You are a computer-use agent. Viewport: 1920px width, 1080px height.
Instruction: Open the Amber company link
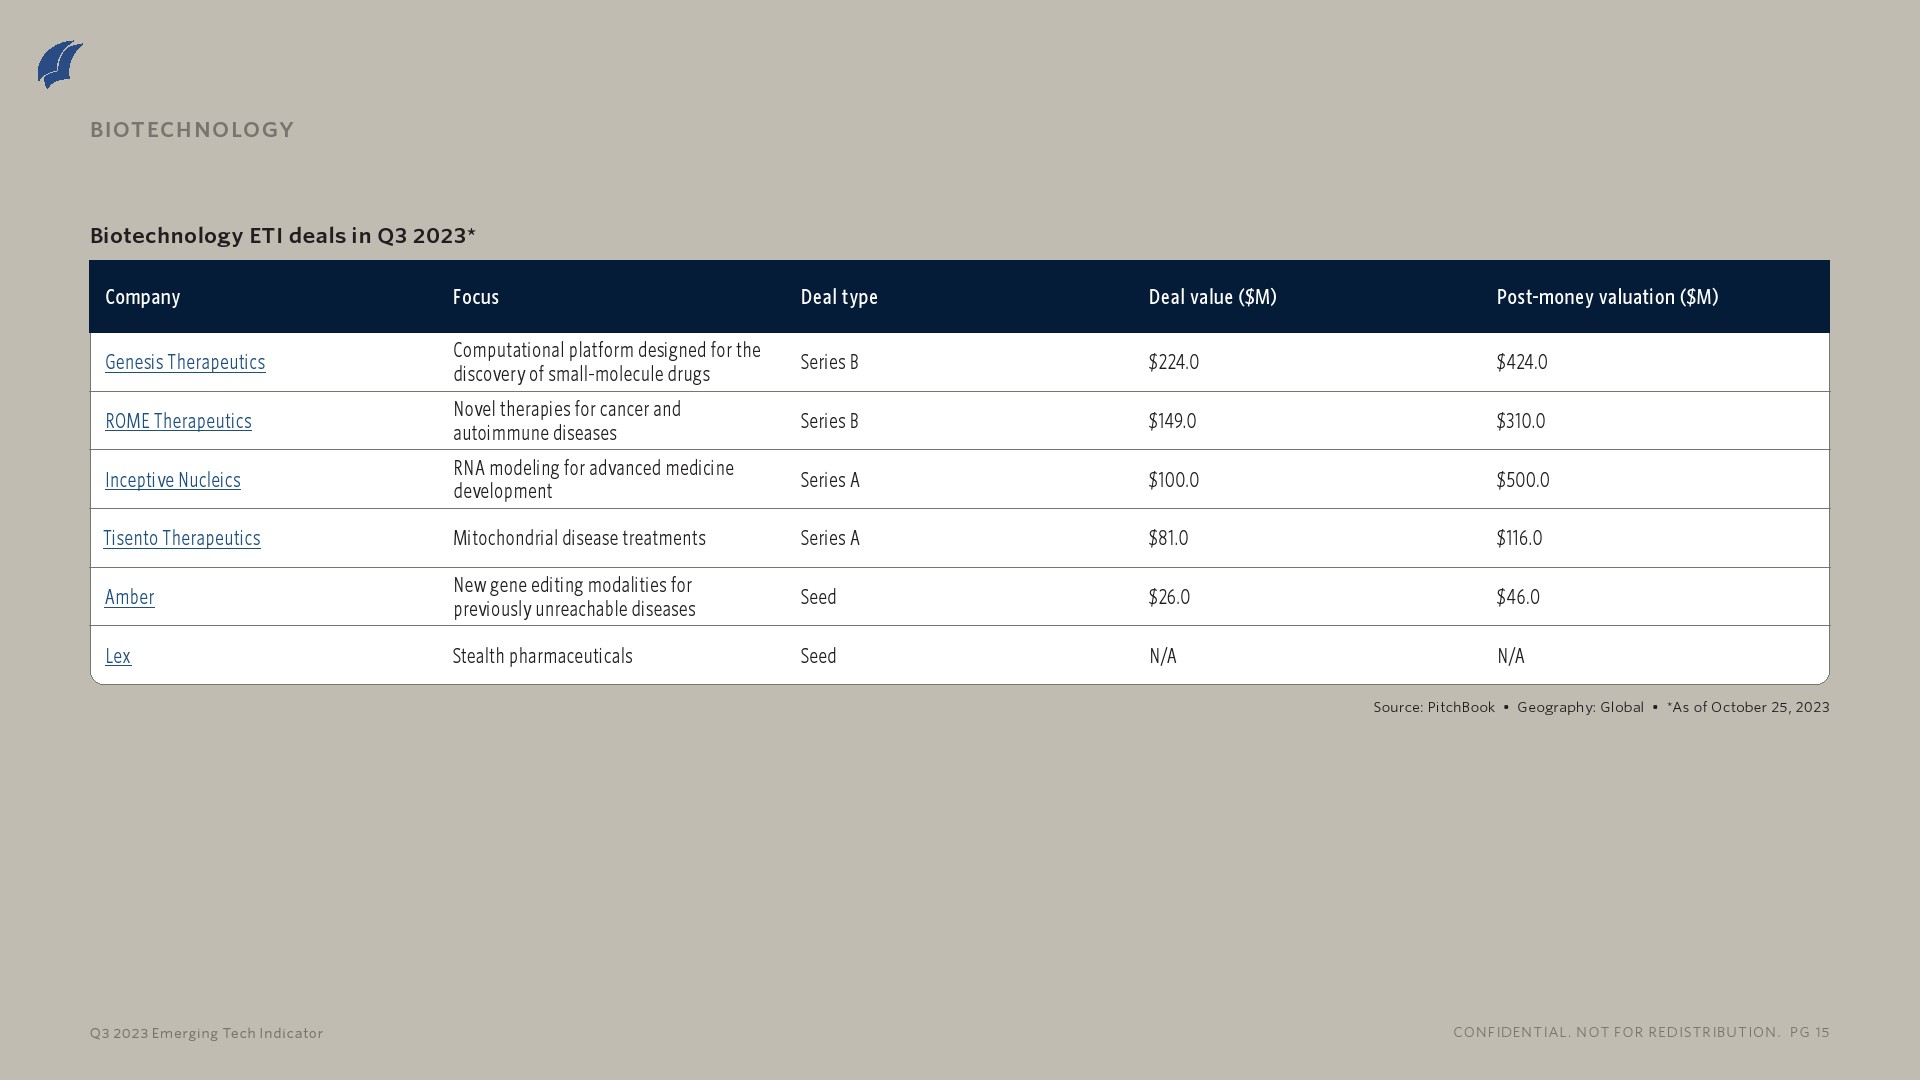pos(130,597)
